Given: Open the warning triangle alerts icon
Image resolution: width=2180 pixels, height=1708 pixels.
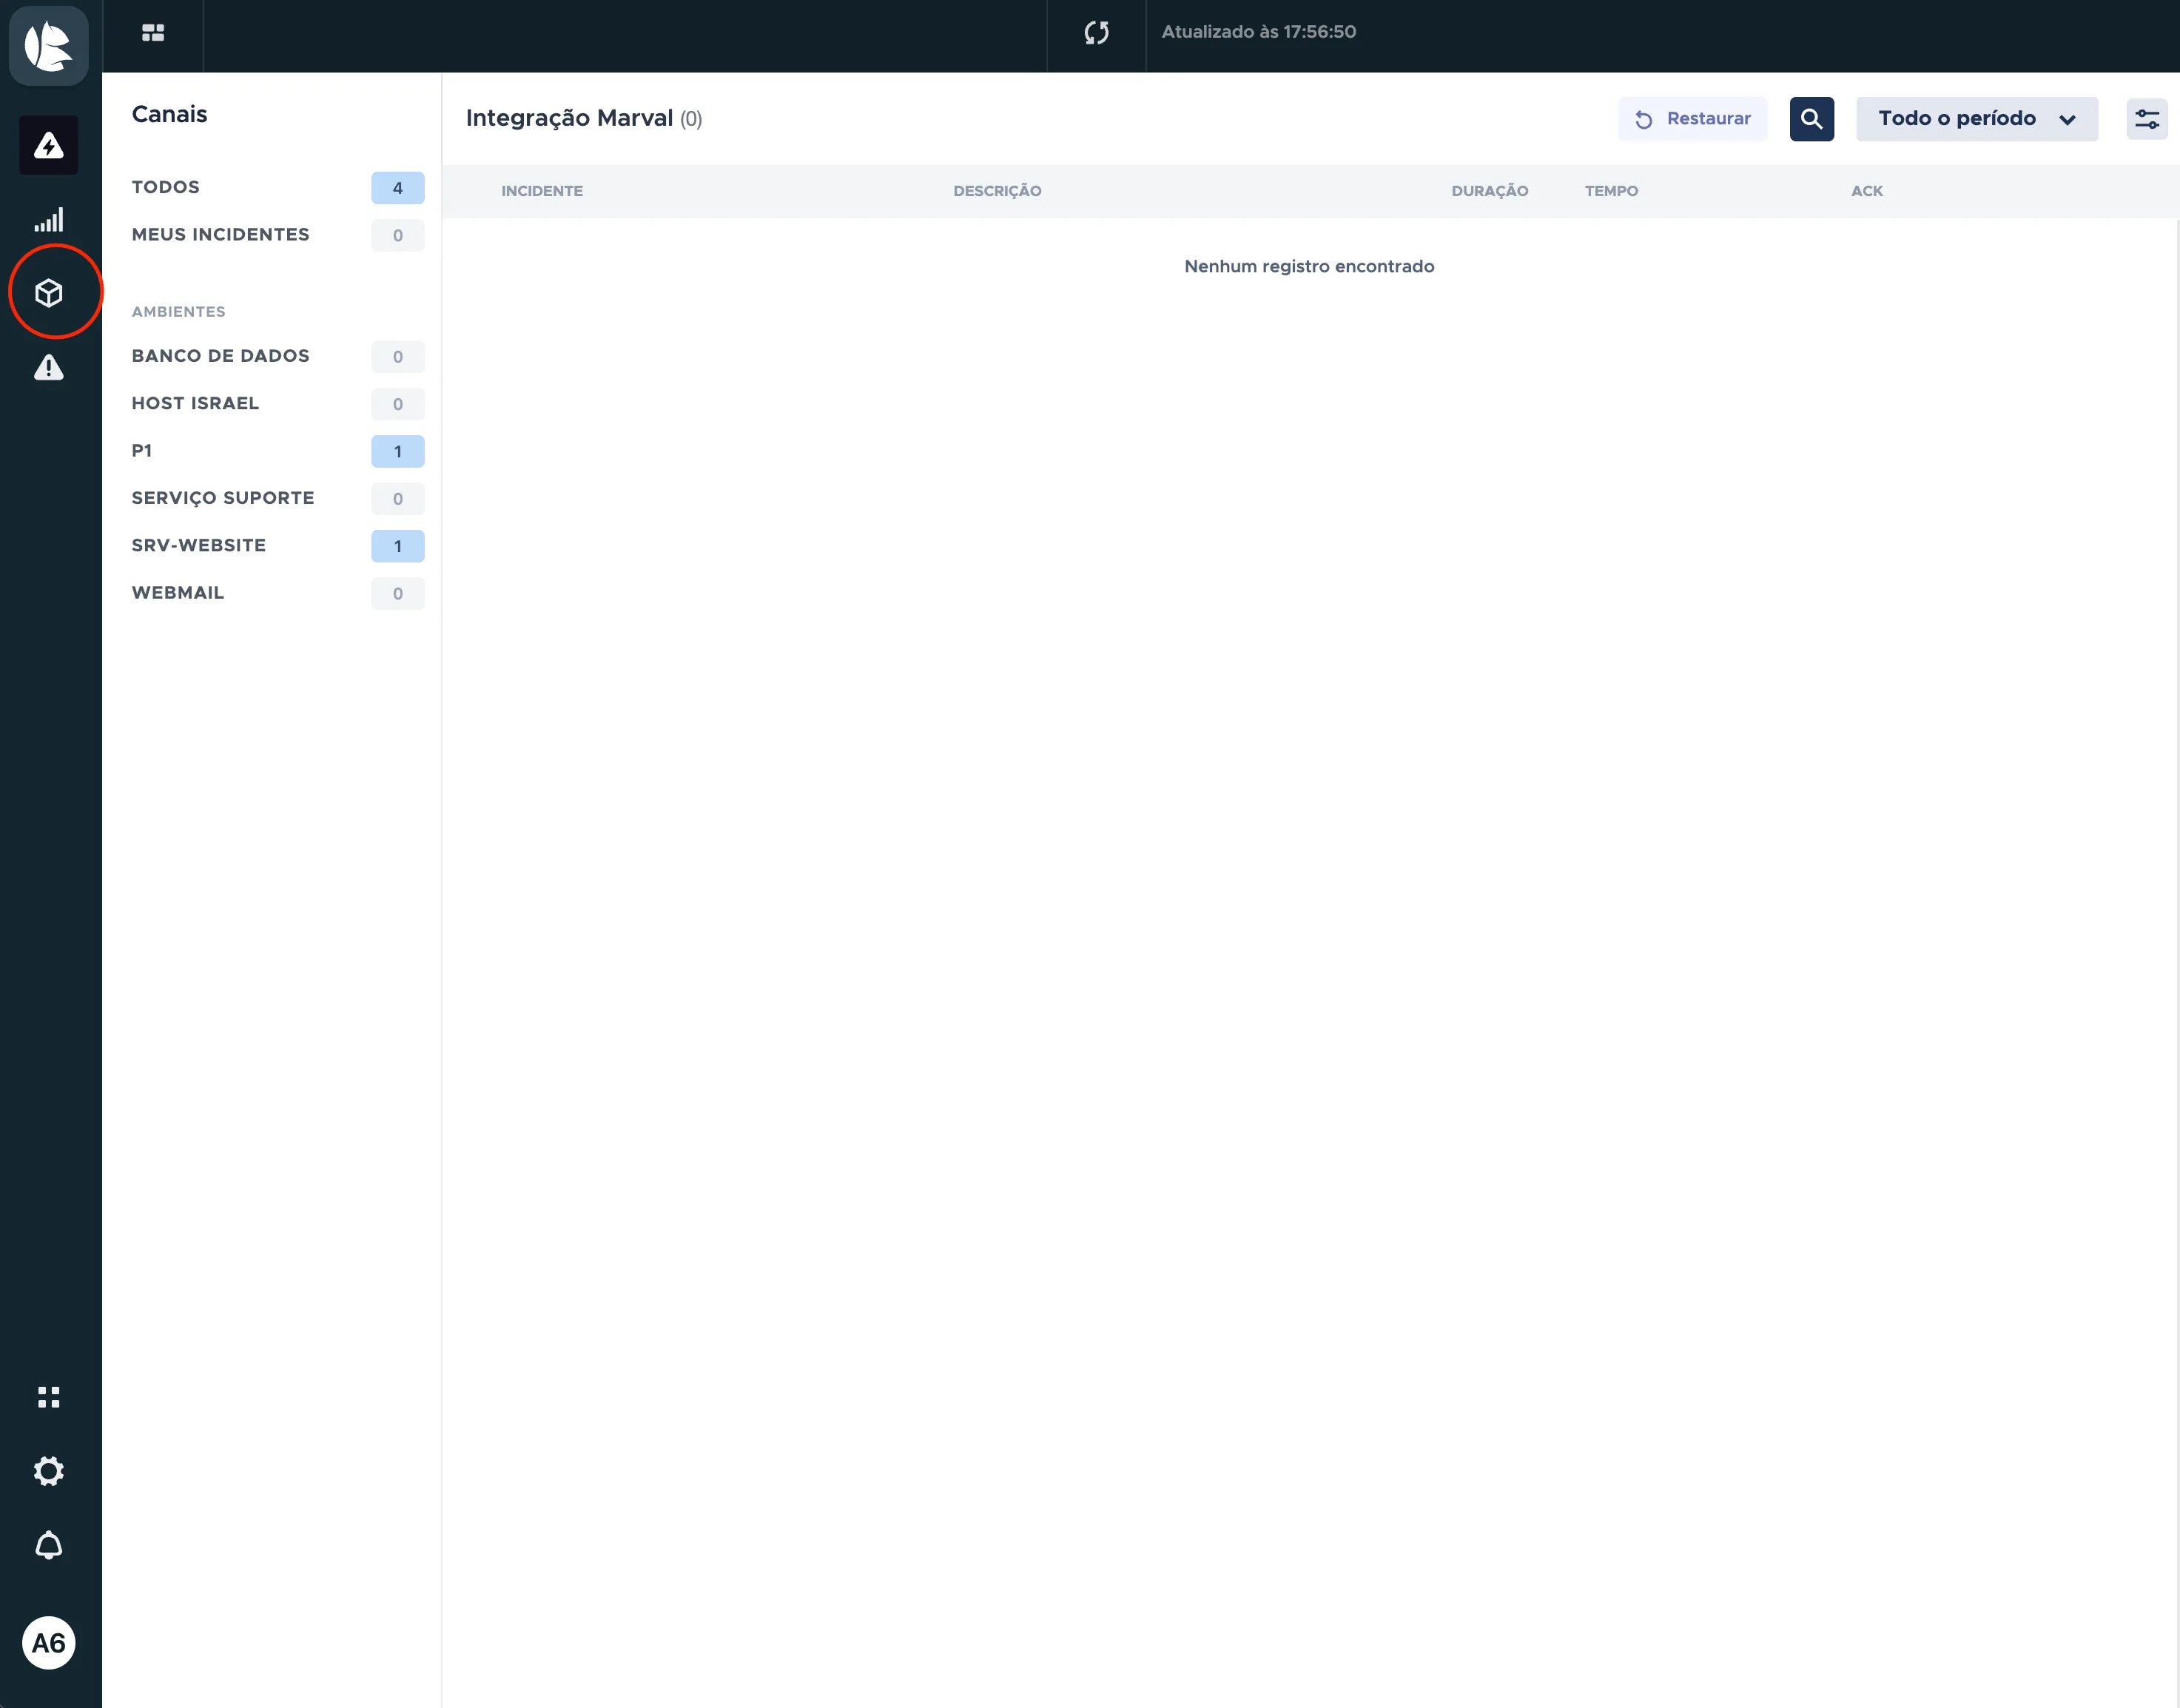Looking at the screenshot, I should [49, 368].
